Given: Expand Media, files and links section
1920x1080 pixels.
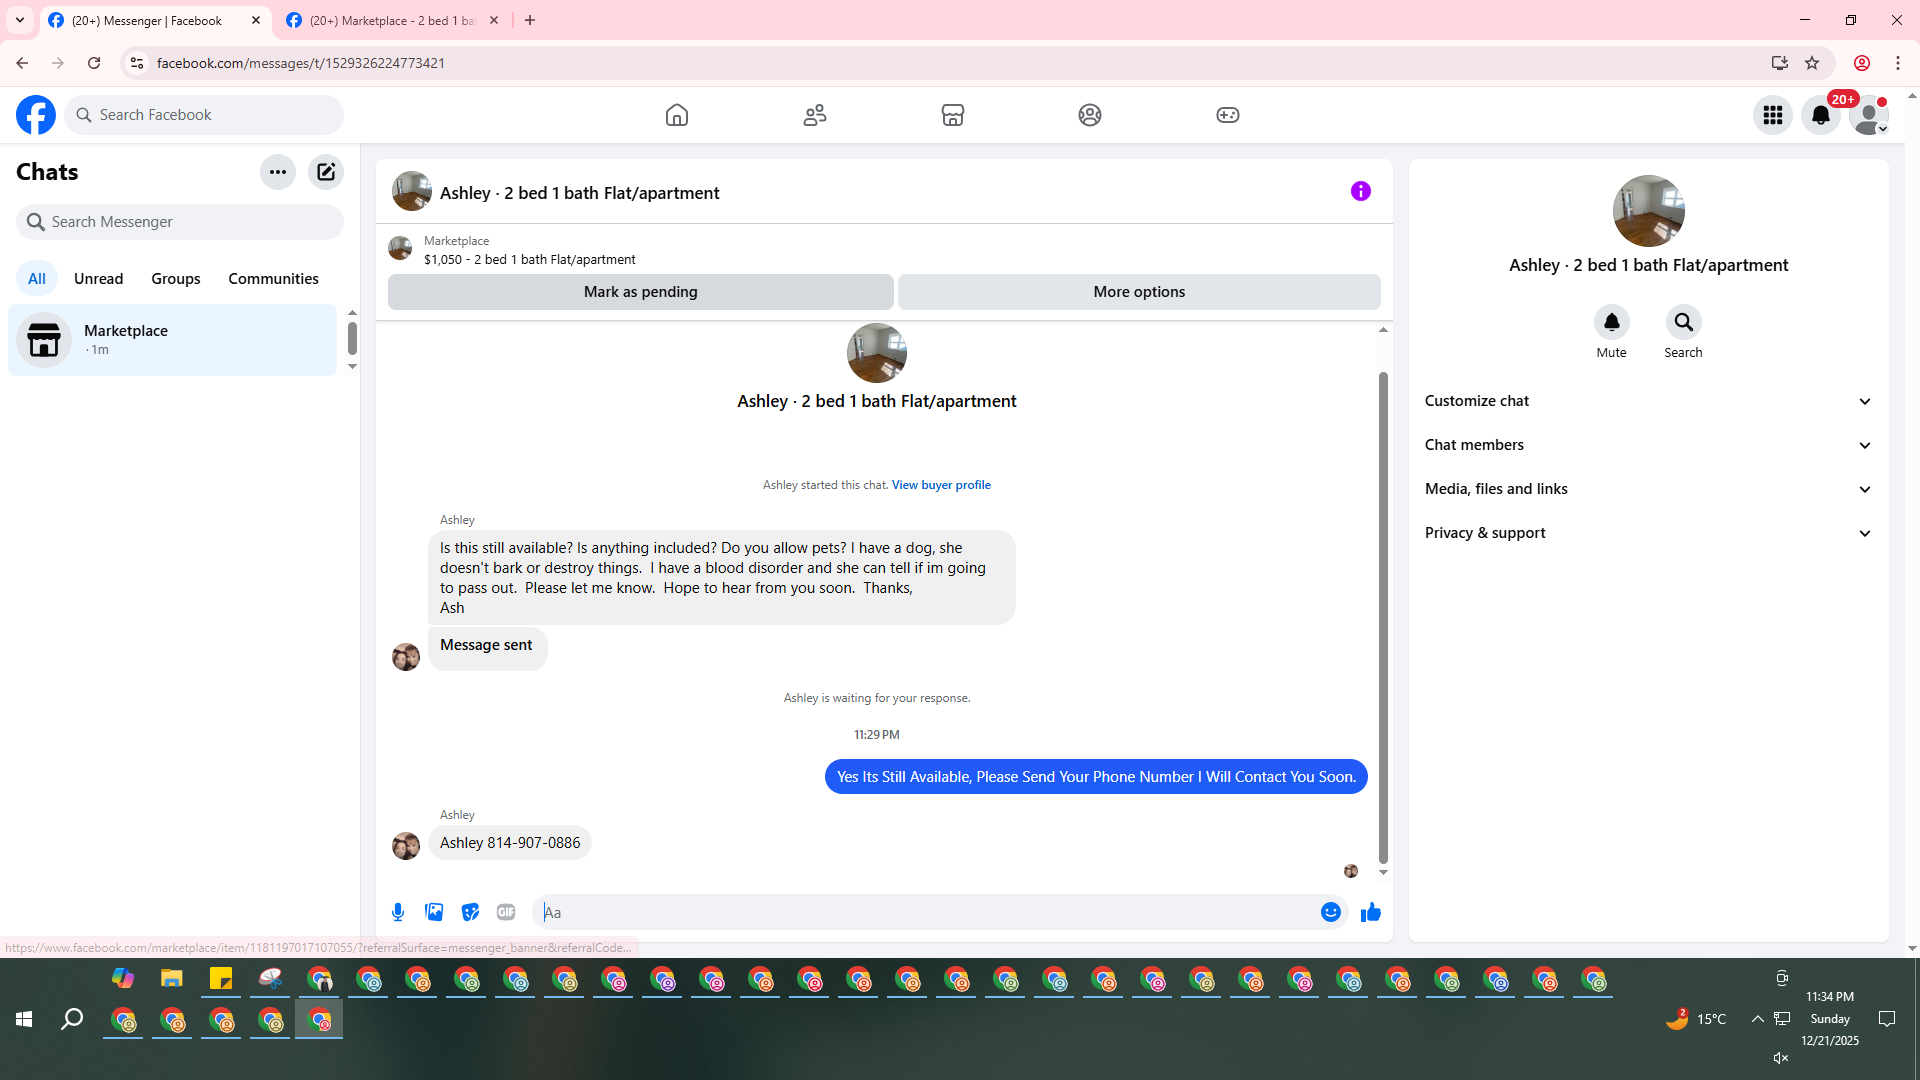Looking at the screenshot, I should (1648, 489).
